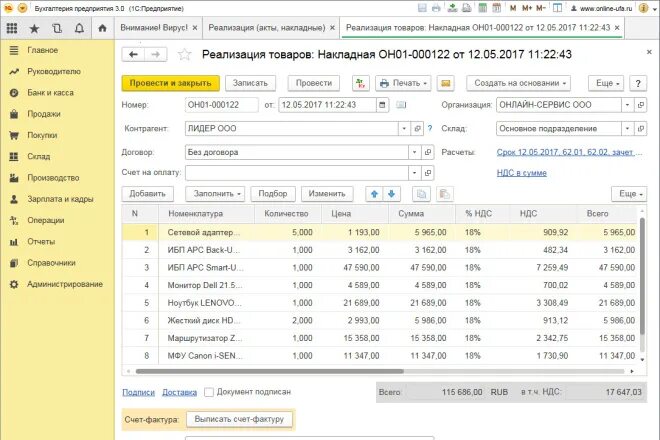Image resolution: width=660 pixels, height=440 pixels.
Task: Open the yellow info icon in title bar
Action: click(x=643, y=8)
